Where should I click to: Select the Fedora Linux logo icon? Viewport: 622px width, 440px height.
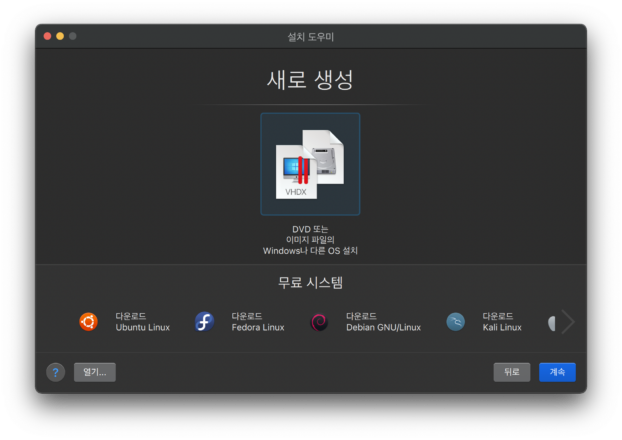[204, 321]
